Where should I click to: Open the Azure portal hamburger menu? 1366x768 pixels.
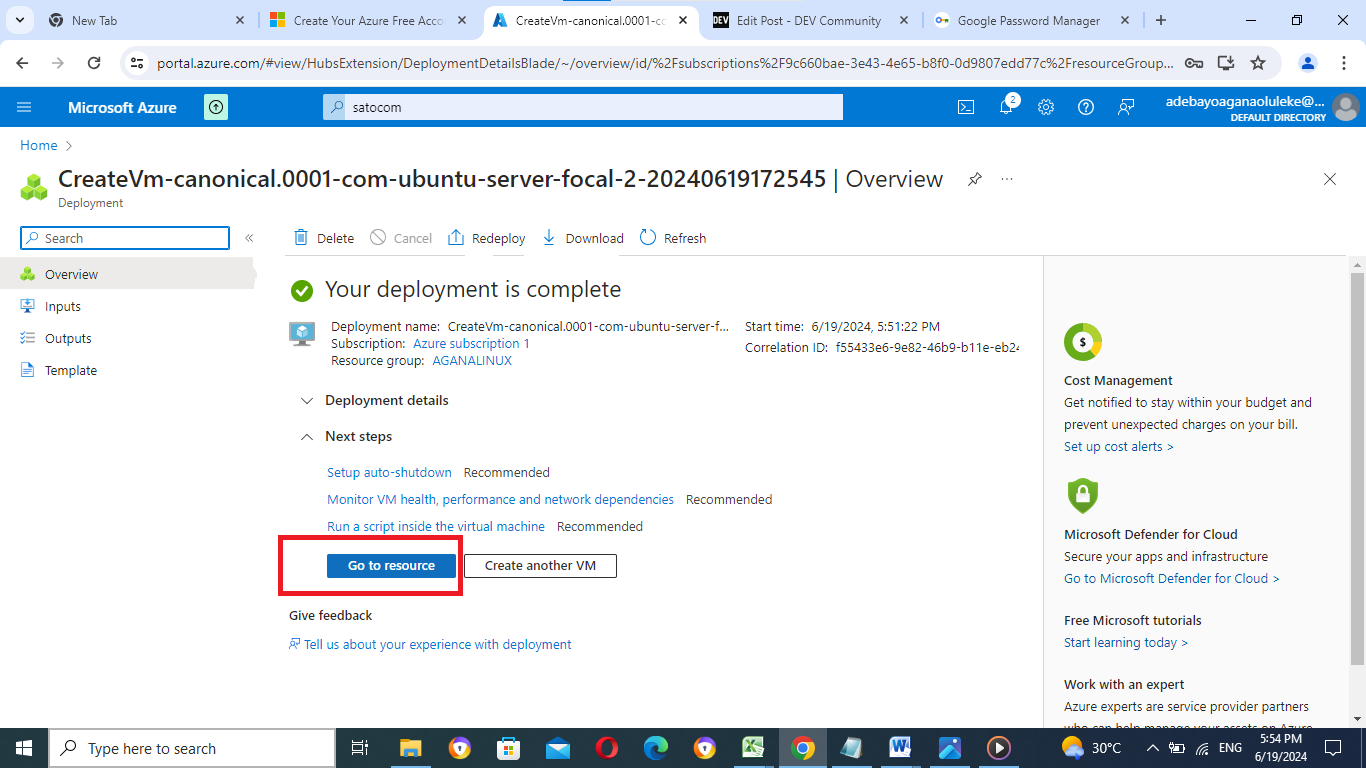pyautogui.click(x=25, y=107)
